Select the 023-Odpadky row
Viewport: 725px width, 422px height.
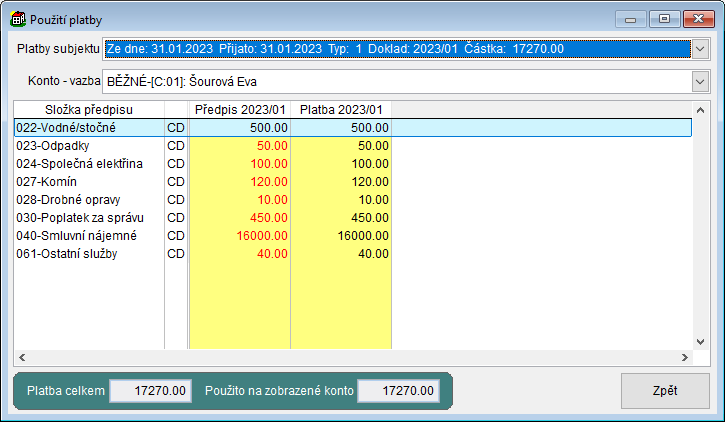(88, 145)
